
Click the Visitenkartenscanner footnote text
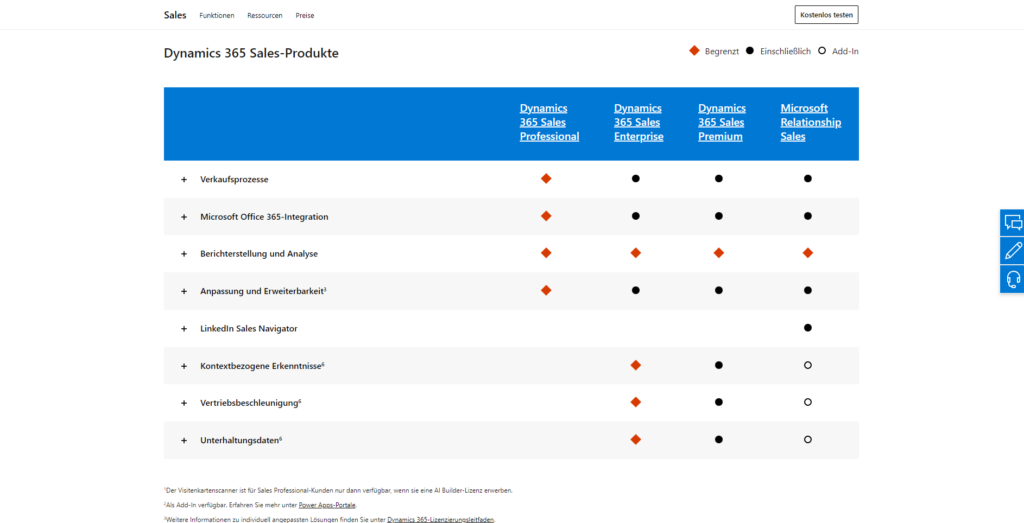(338, 490)
